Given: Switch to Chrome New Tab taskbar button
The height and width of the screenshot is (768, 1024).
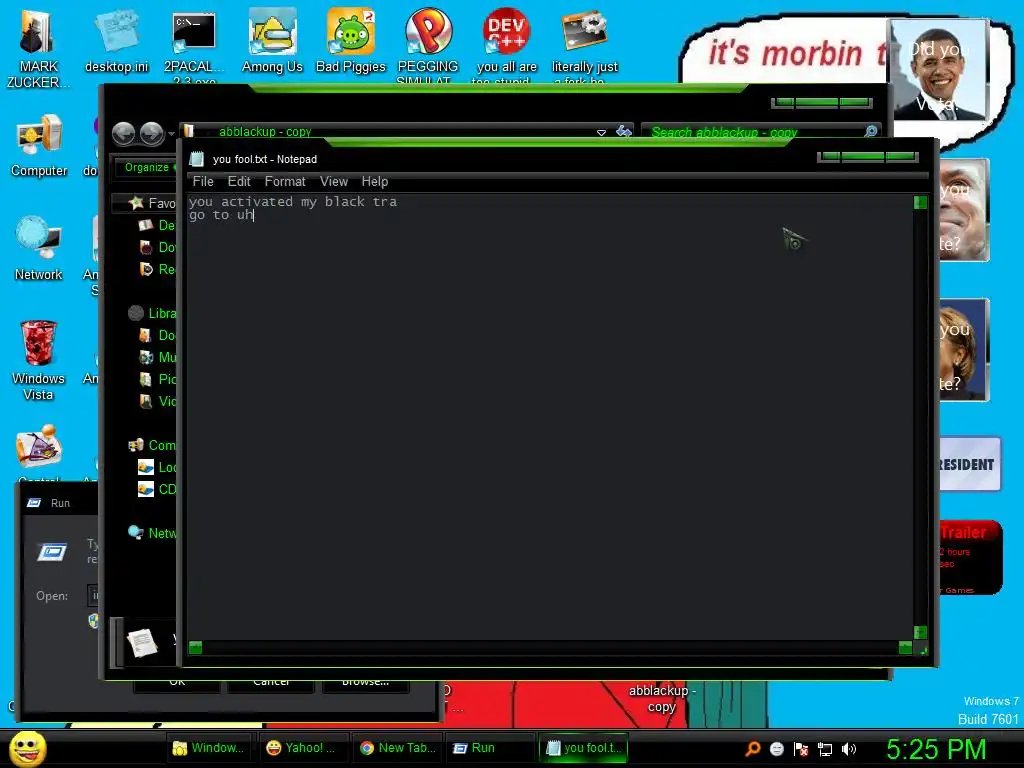Looking at the screenshot, I should [x=397, y=748].
